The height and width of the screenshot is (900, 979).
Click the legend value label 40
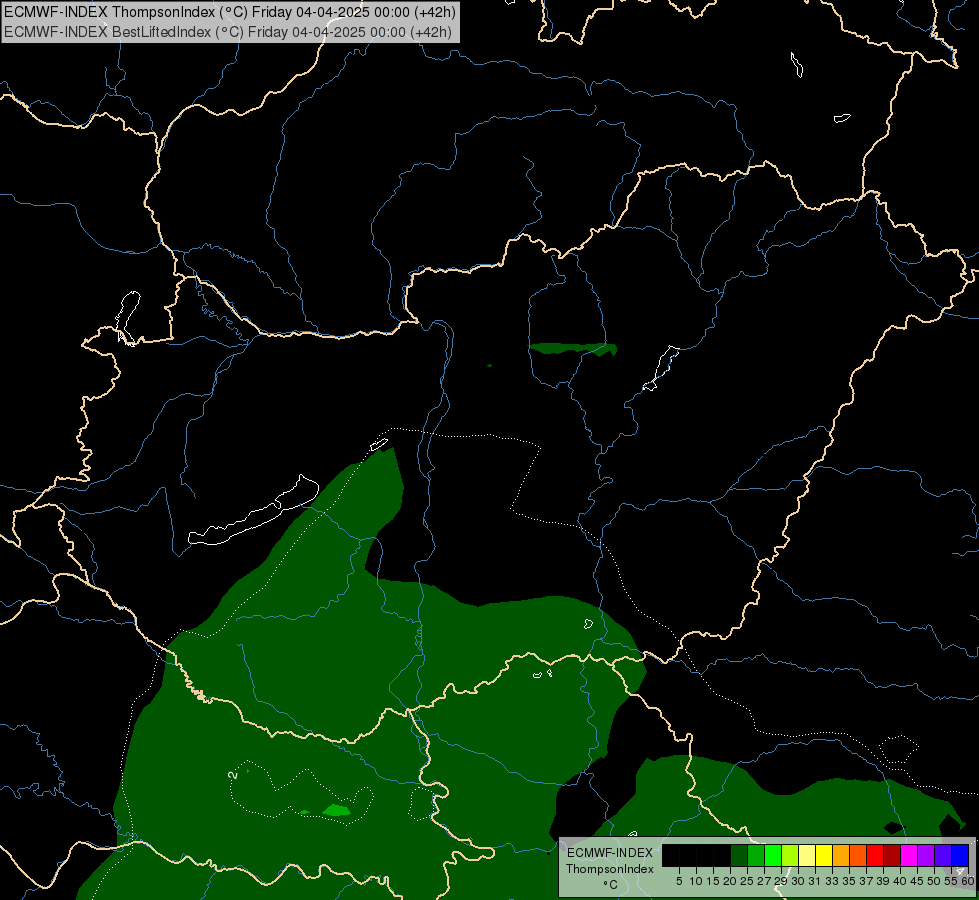[x=900, y=881]
